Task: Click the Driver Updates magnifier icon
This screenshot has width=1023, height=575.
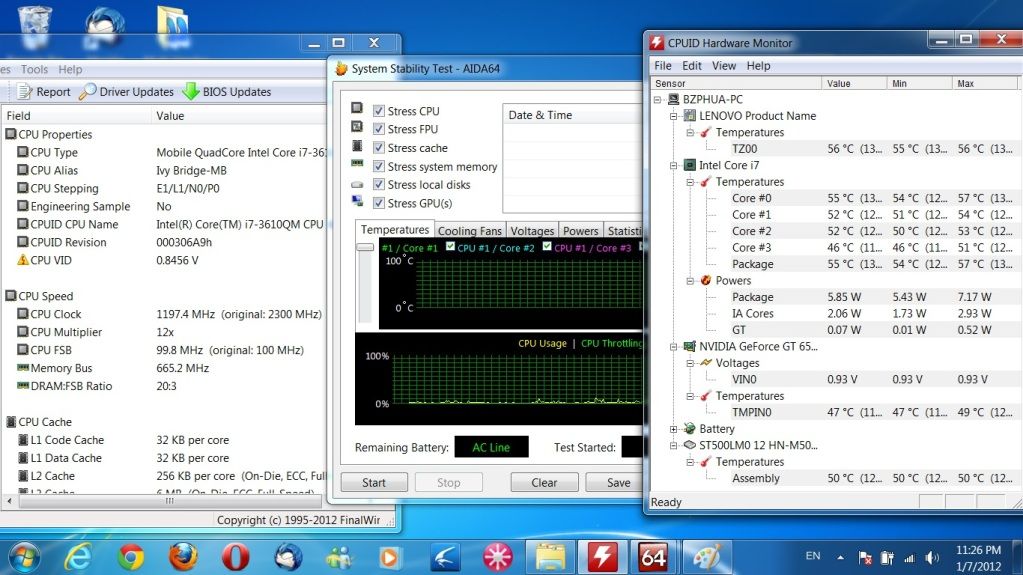Action: (88, 92)
